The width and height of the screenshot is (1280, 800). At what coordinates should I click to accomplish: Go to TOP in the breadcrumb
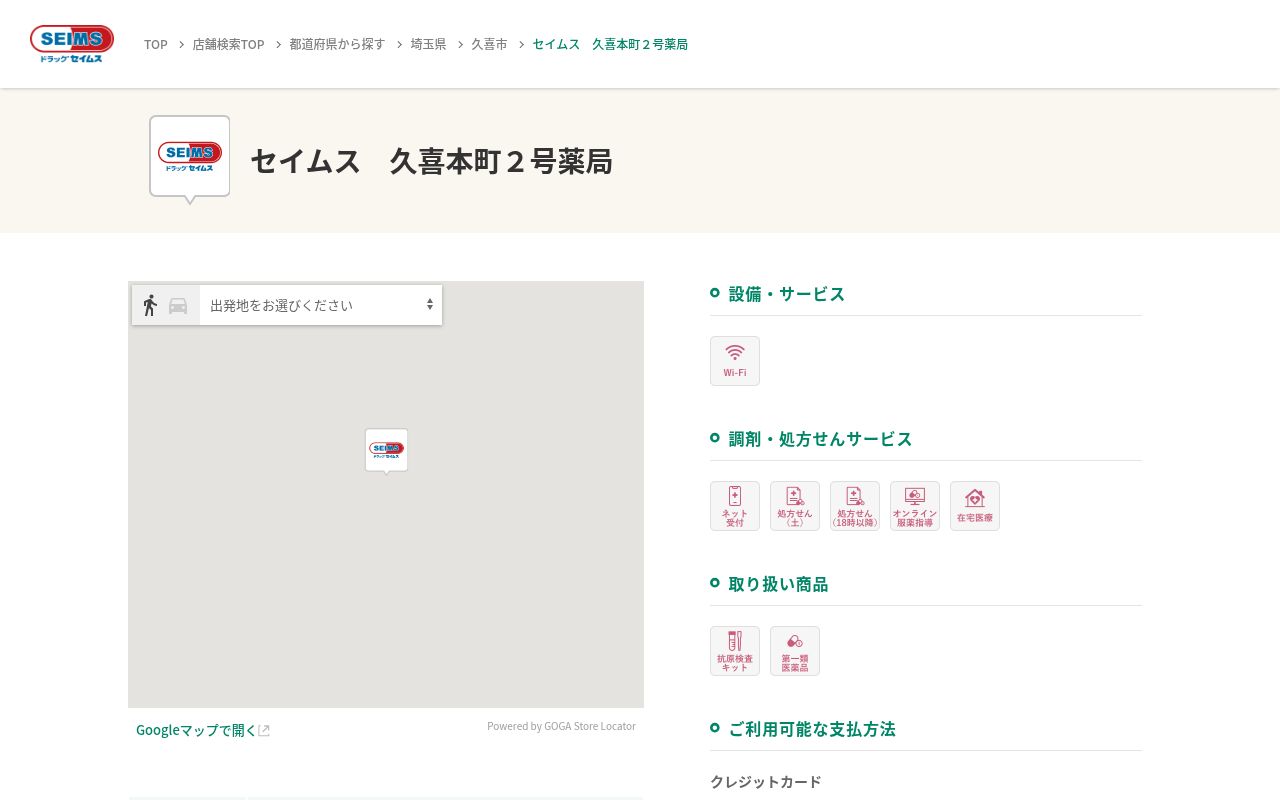(156, 44)
